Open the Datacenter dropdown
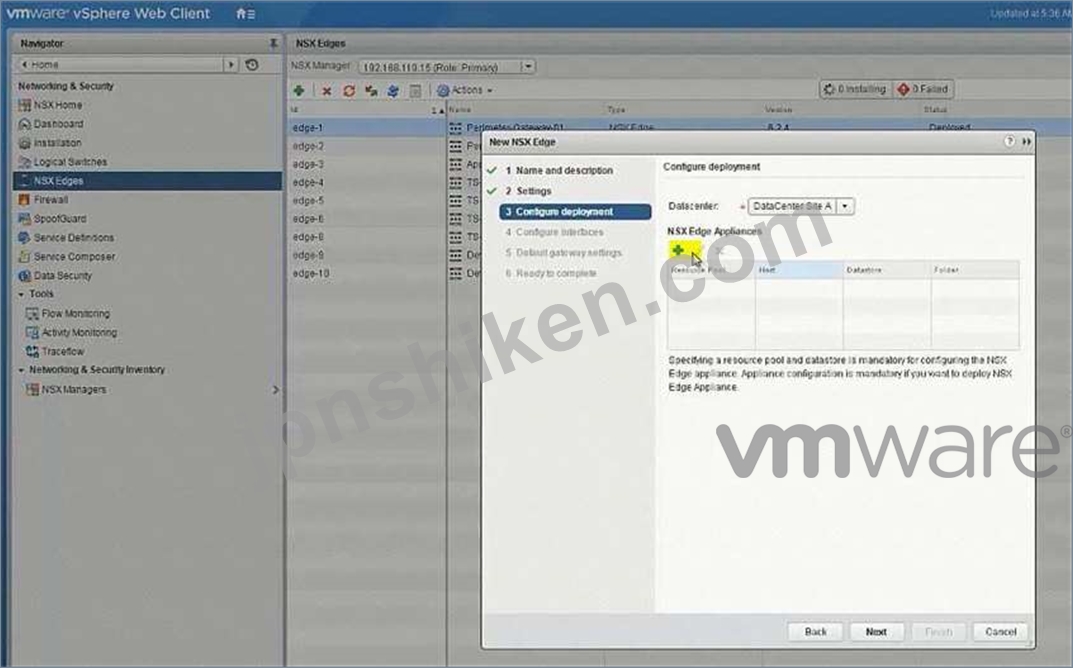The image size is (1073, 668). pyautogui.click(x=846, y=206)
